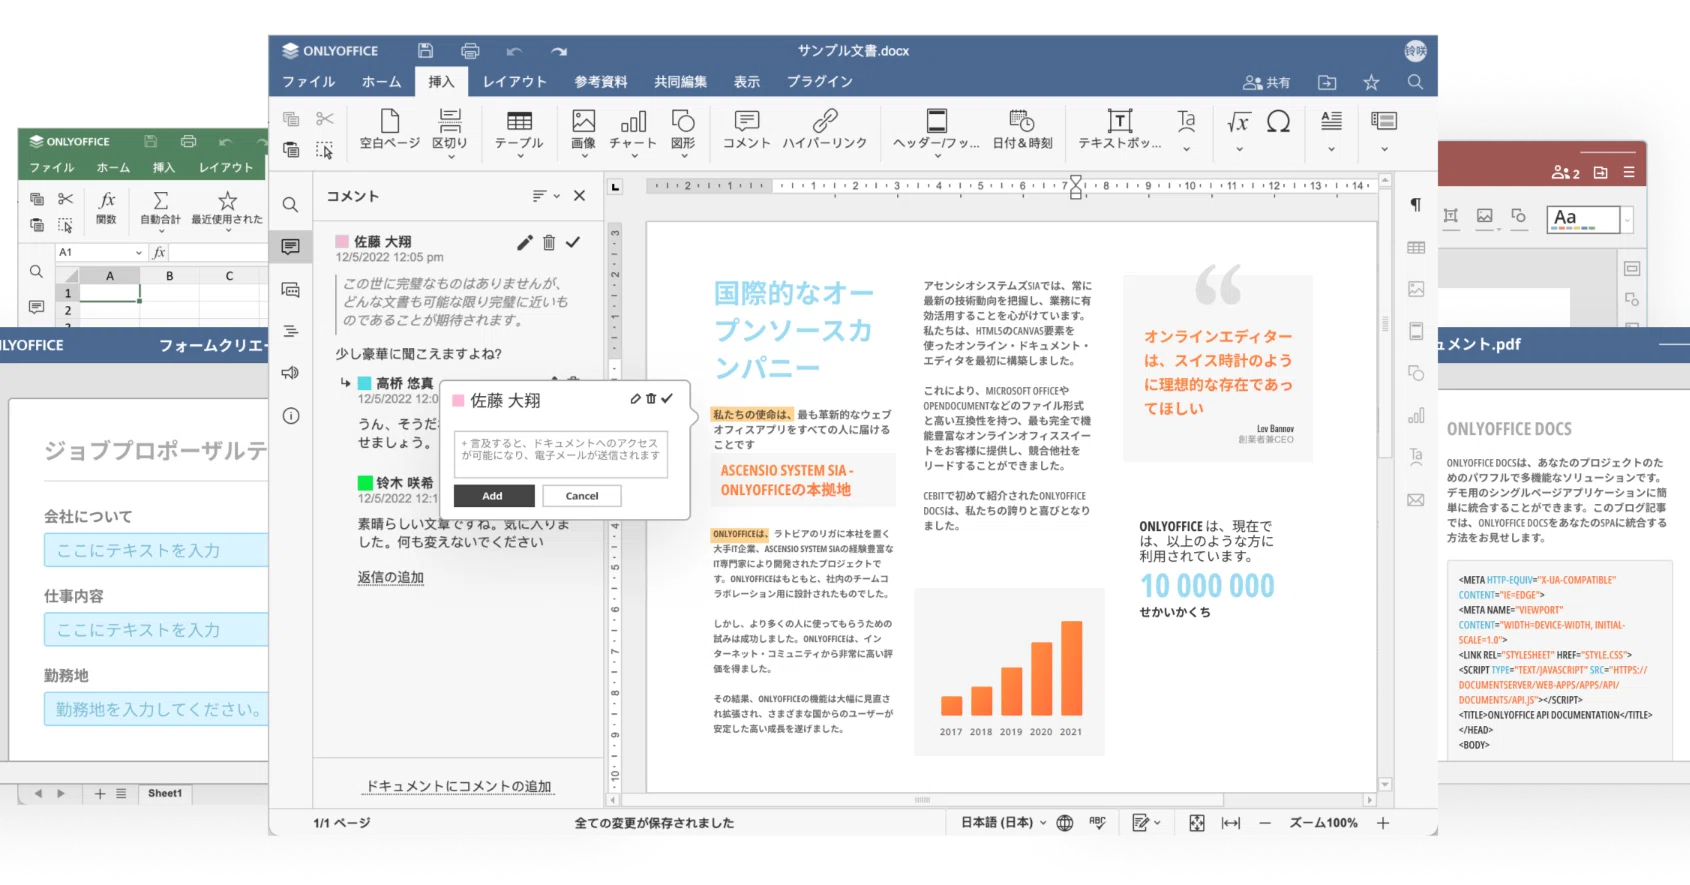The width and height of the screenshot is (1690, 885).
Task: Zoom in with plus in status bar
Action: coord(1383,823)
